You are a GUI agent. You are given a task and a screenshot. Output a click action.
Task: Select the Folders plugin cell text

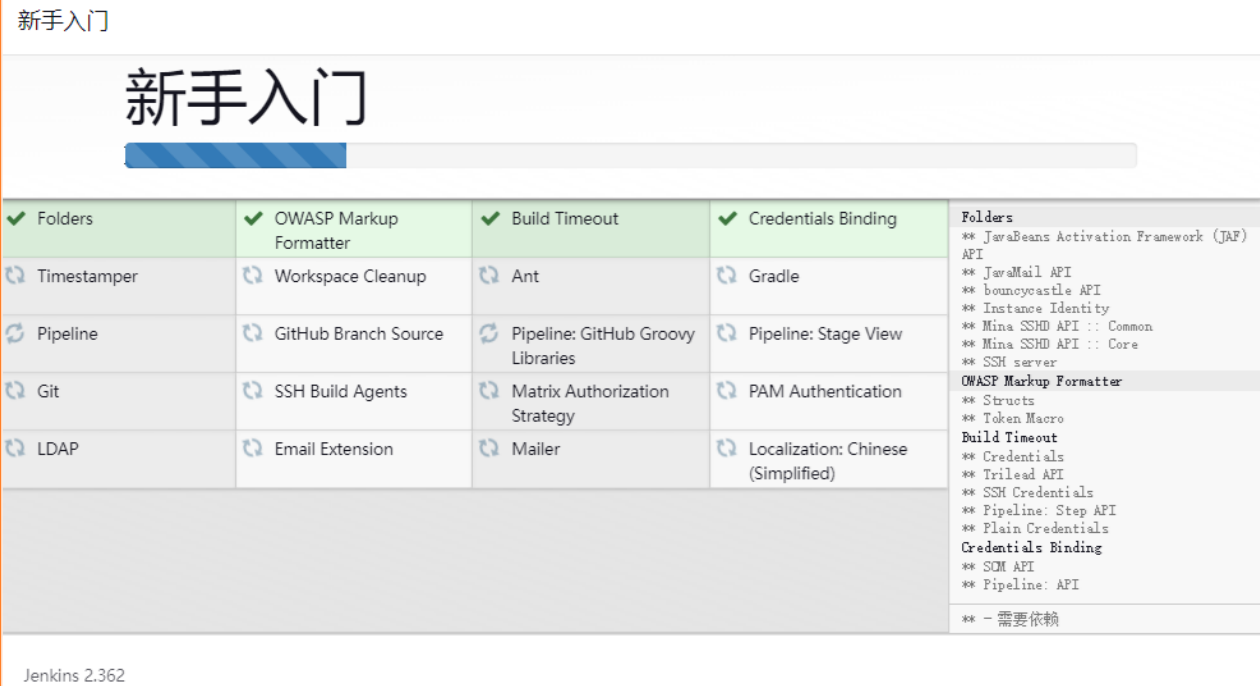click(x=65, y=218)
